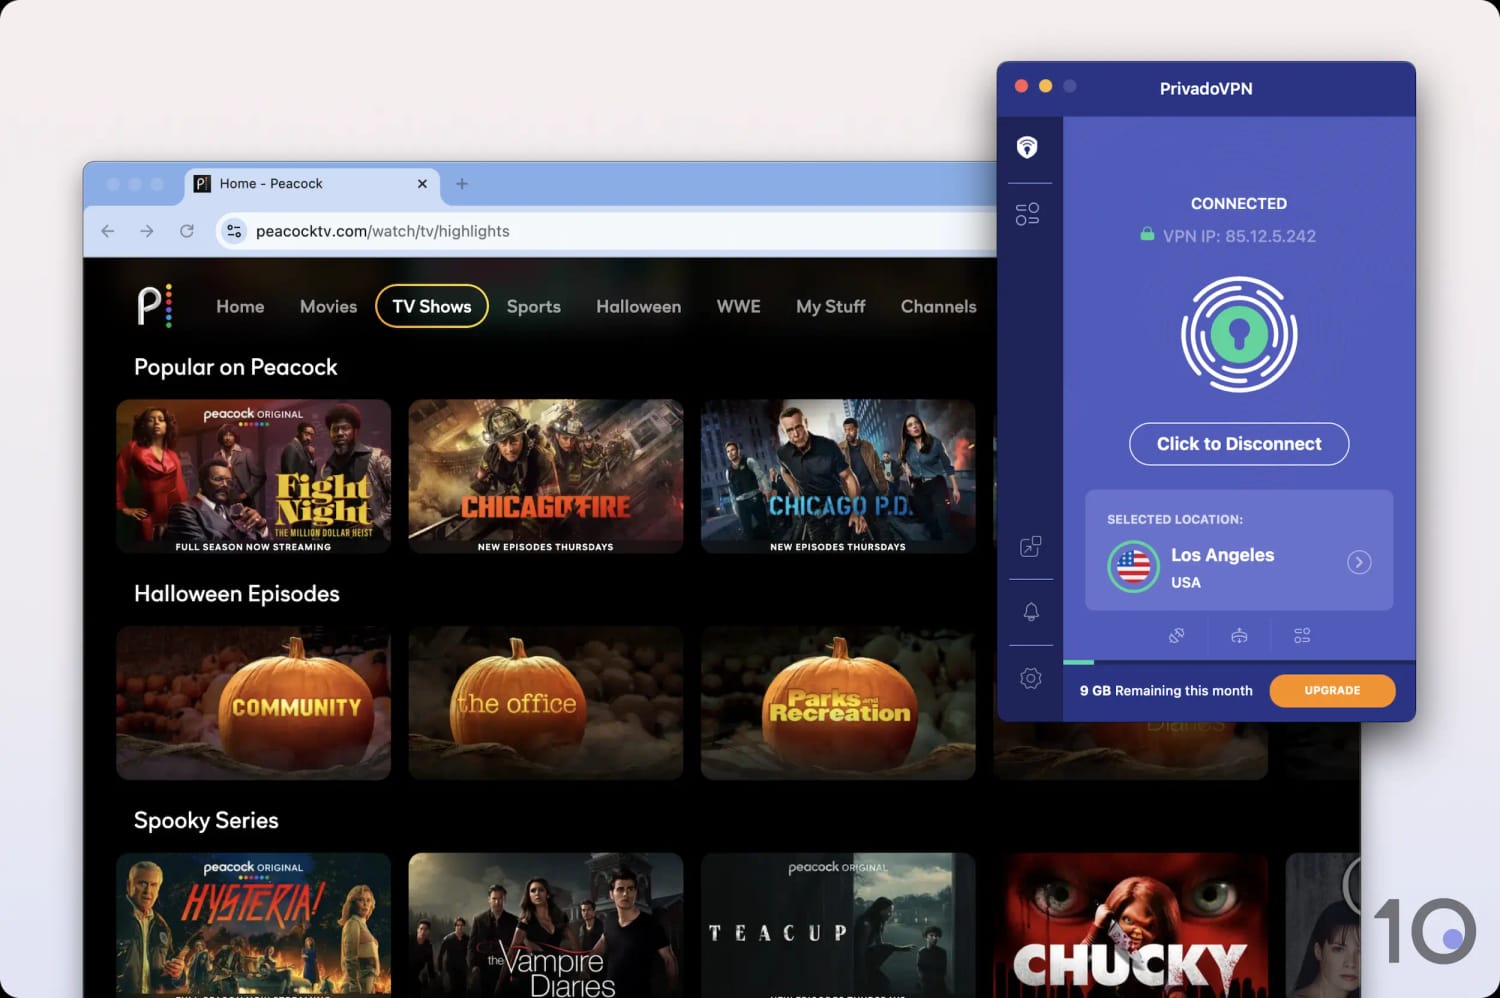Open a new browser tab with the plus button
The height and width of the screenshot is (998, 1500).
[461, 184]
